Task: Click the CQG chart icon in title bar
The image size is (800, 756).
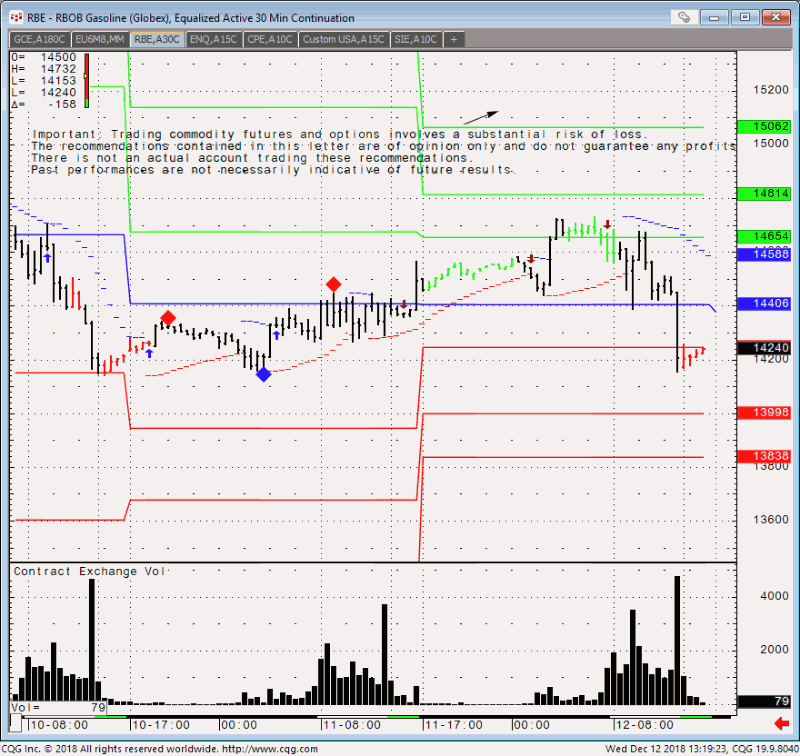Action: 16,17
